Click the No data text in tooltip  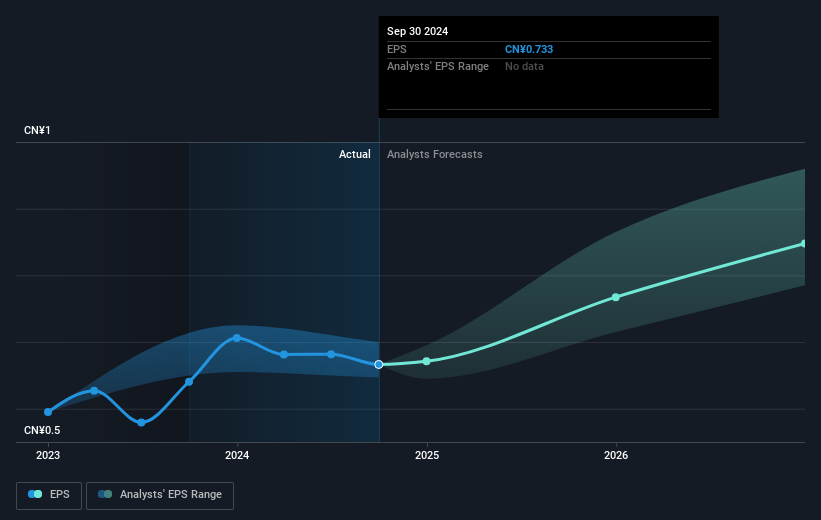(x=524, y=67)
